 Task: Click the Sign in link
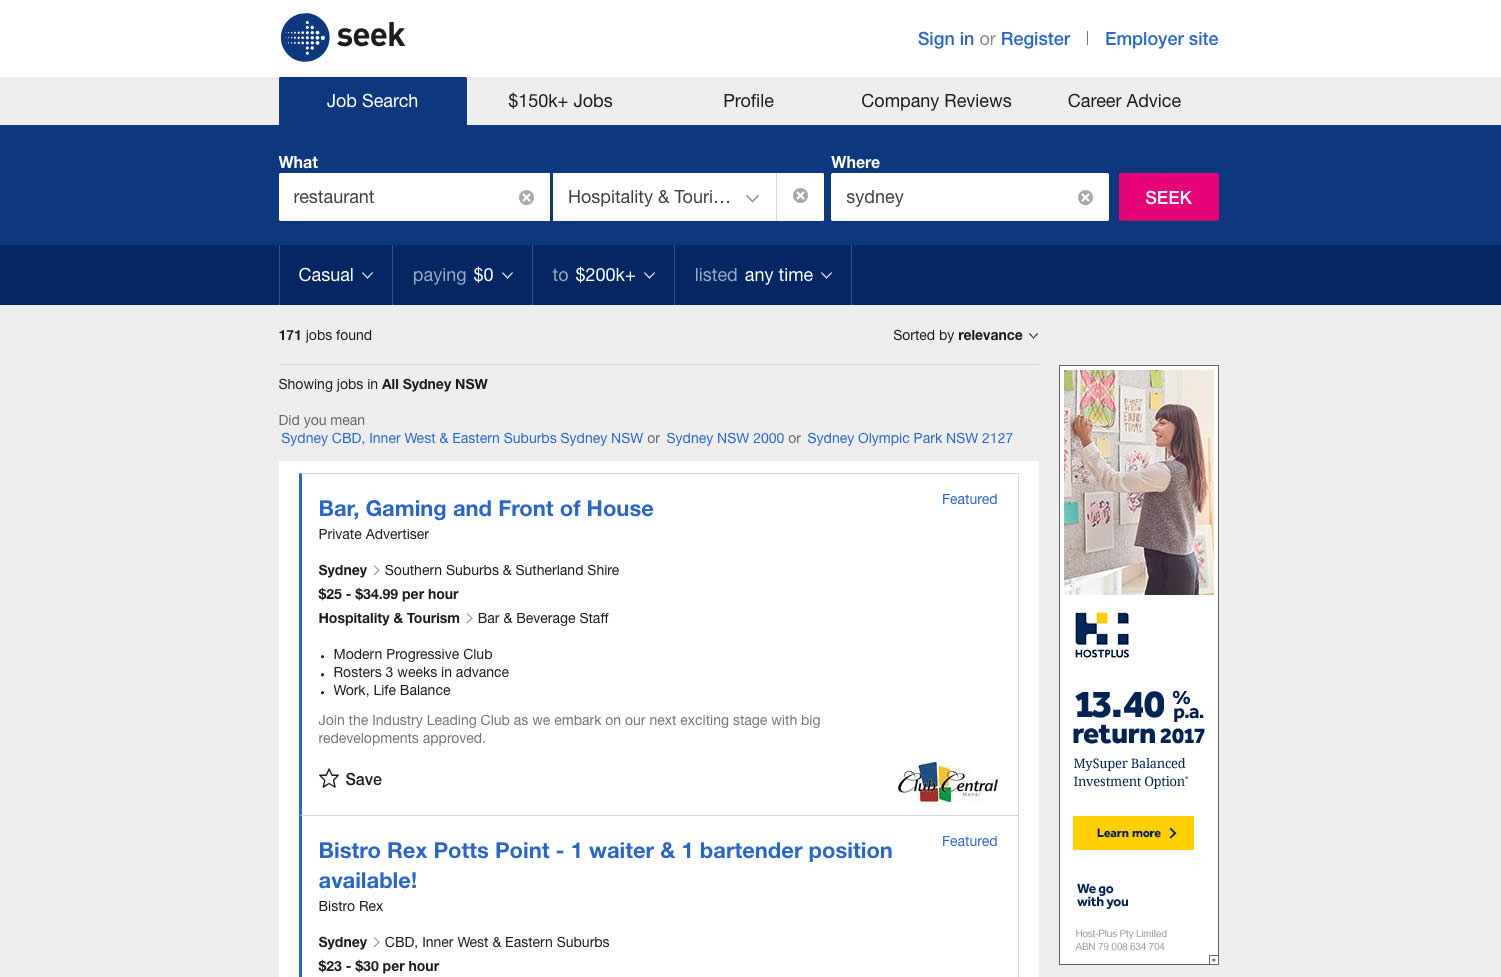pyautogui.click(x=945, y=39)
